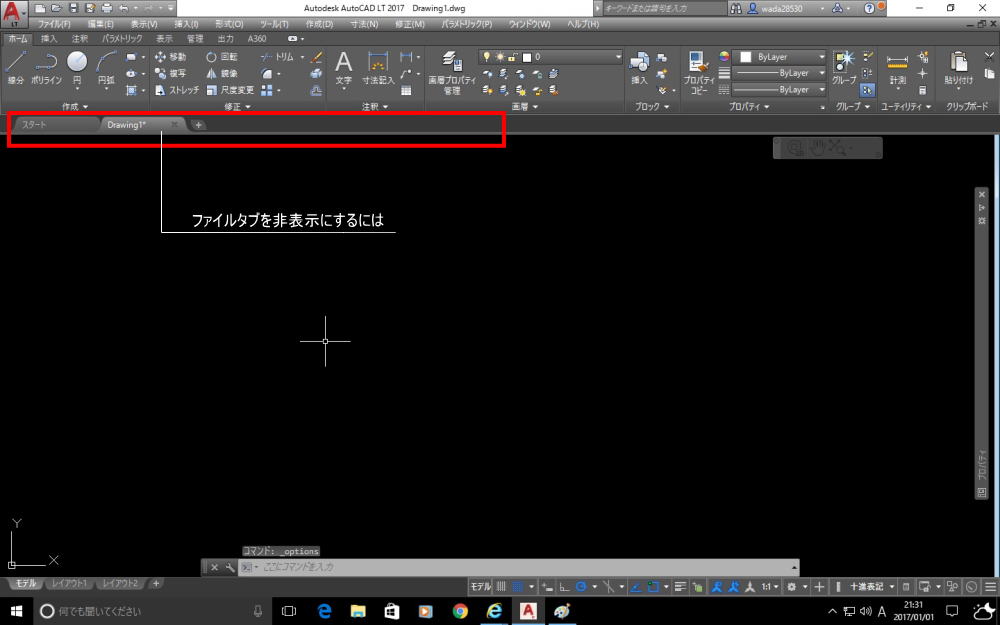Switch to the レイアウト1 layout tab
The width and height of the screenshot is (1000, 625).
(70, 584)
